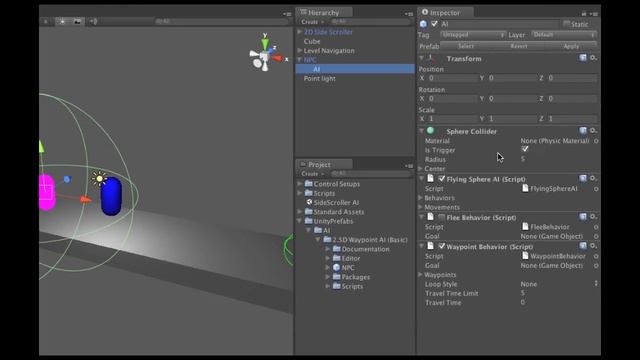Open Waypoint Behavior help book icon
The height and width of the screenshot is (360, 640).
(x=583, y=246)
